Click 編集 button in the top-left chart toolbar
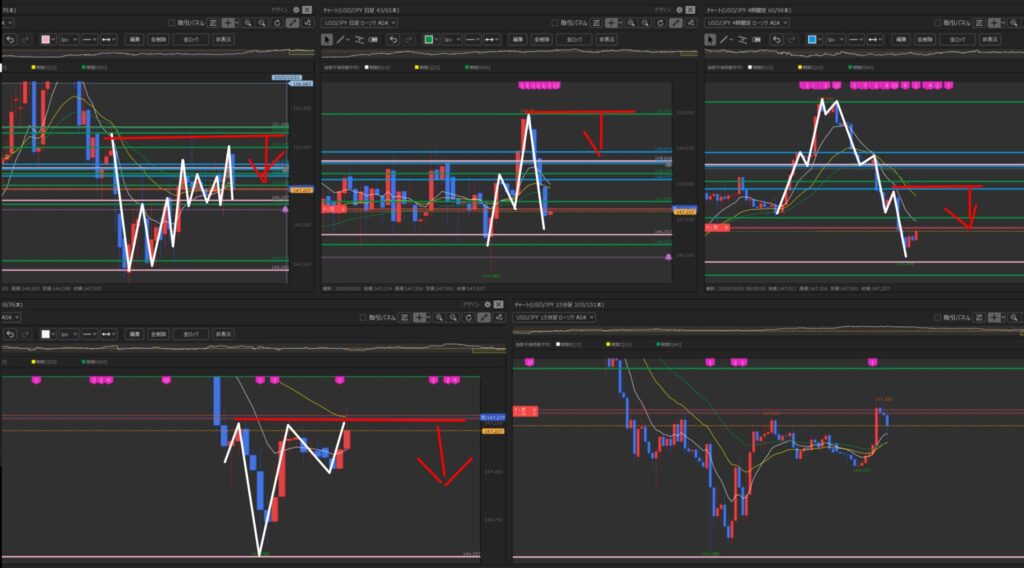 tap(131, 40)
